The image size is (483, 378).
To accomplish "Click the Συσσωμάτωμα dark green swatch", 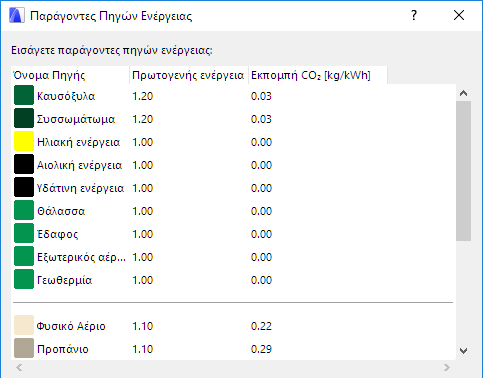I will [x=24, y=118].
